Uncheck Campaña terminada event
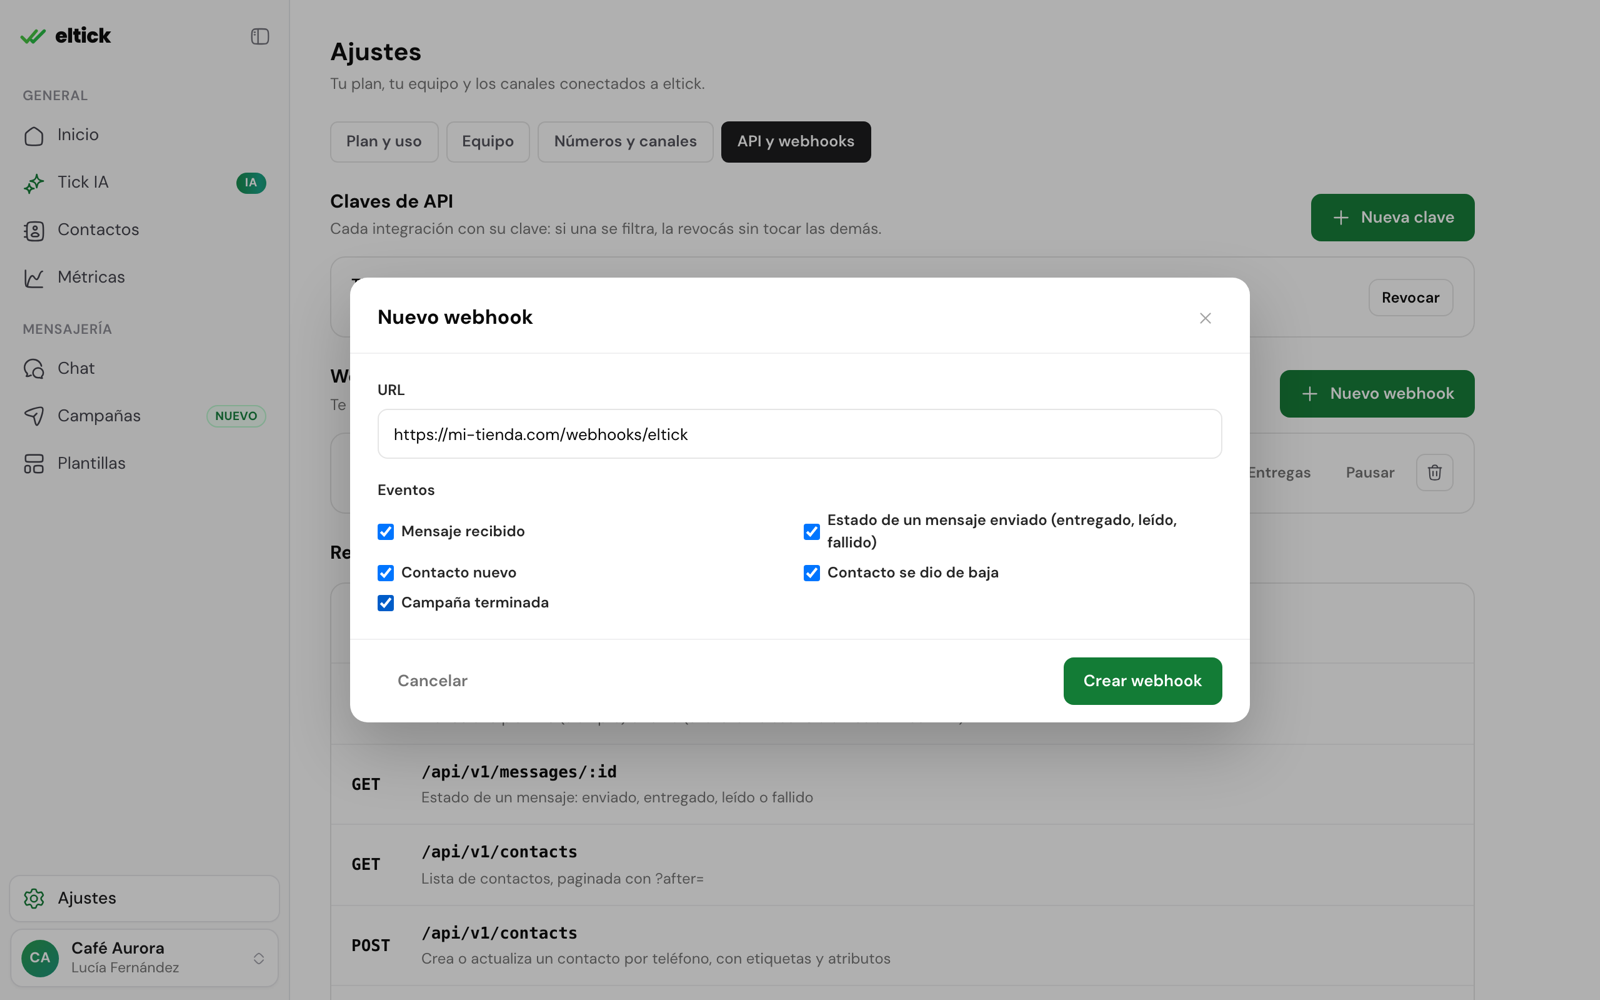The width and height of the screenshot is (1600, 1000). point(386,603)
